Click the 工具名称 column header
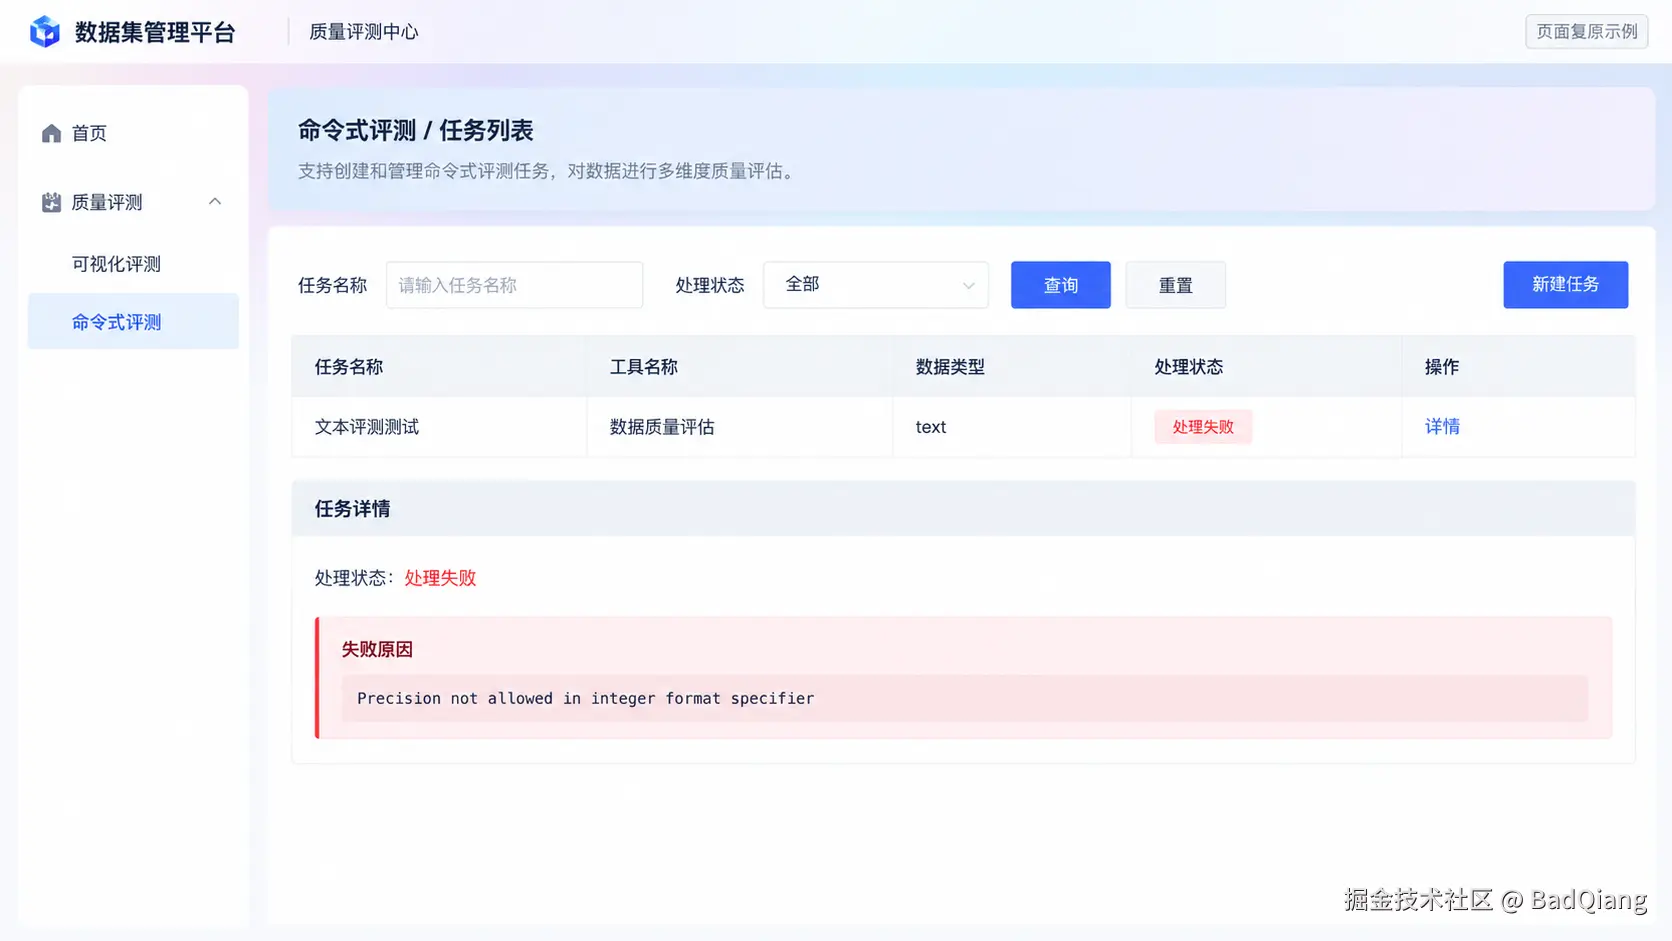 click(x=644, y=367)
